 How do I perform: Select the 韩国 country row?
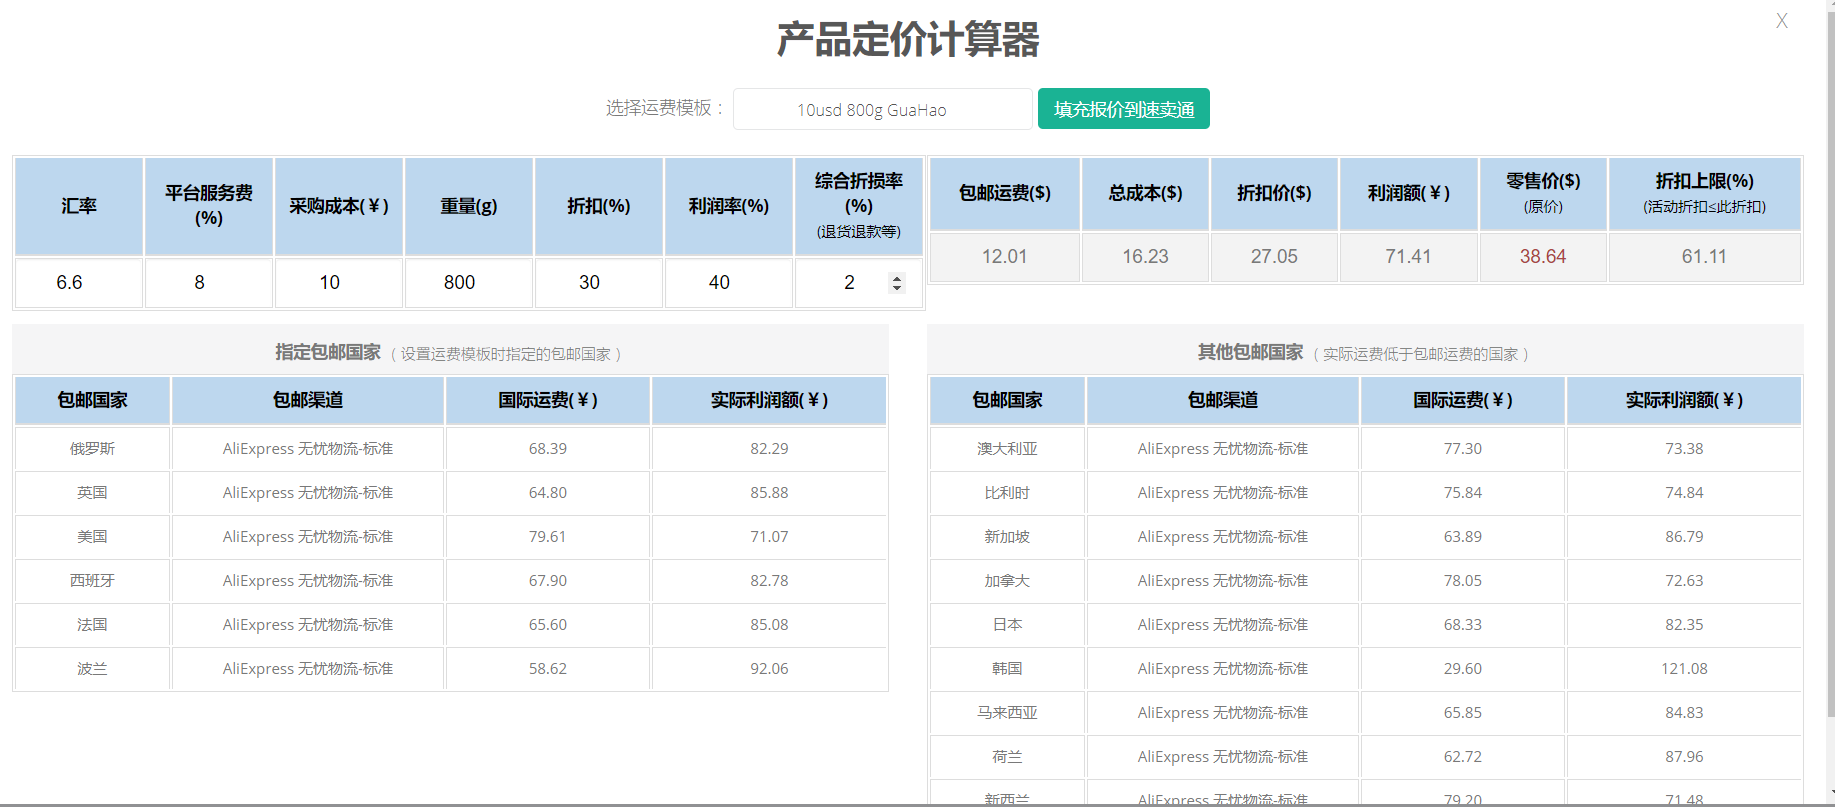pyautogui.click(x=1365, y=669)
